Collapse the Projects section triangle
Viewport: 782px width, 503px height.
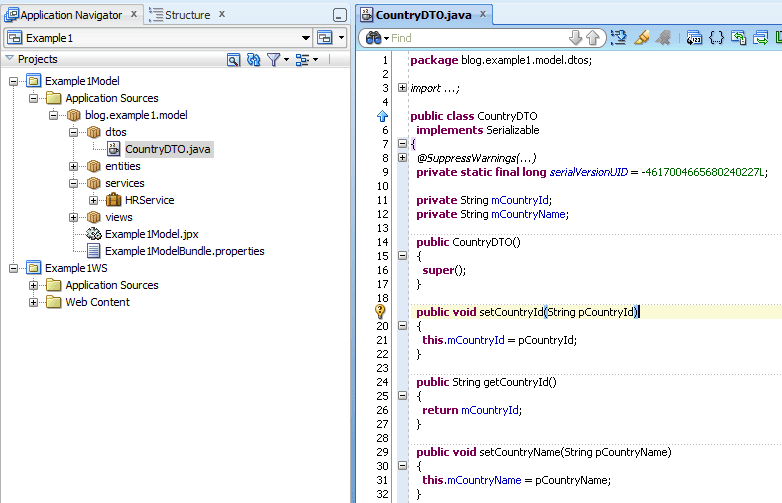pyautogui.click(x=9, y=59)
